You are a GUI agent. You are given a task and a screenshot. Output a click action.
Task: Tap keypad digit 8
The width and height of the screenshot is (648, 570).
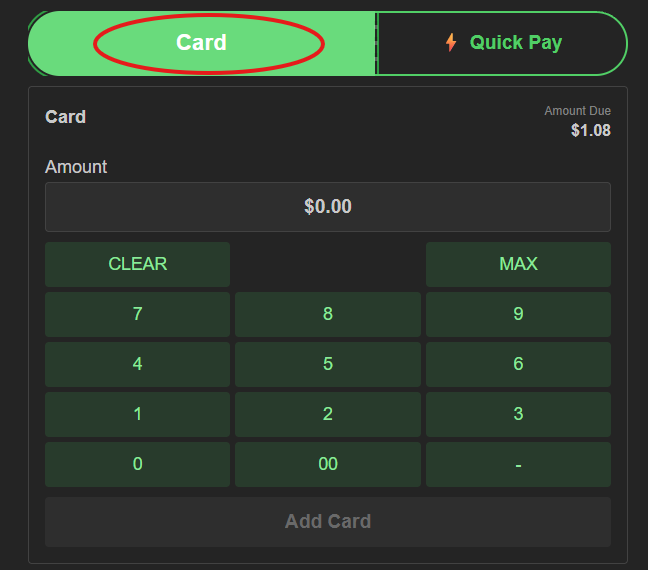pos(328,314)
